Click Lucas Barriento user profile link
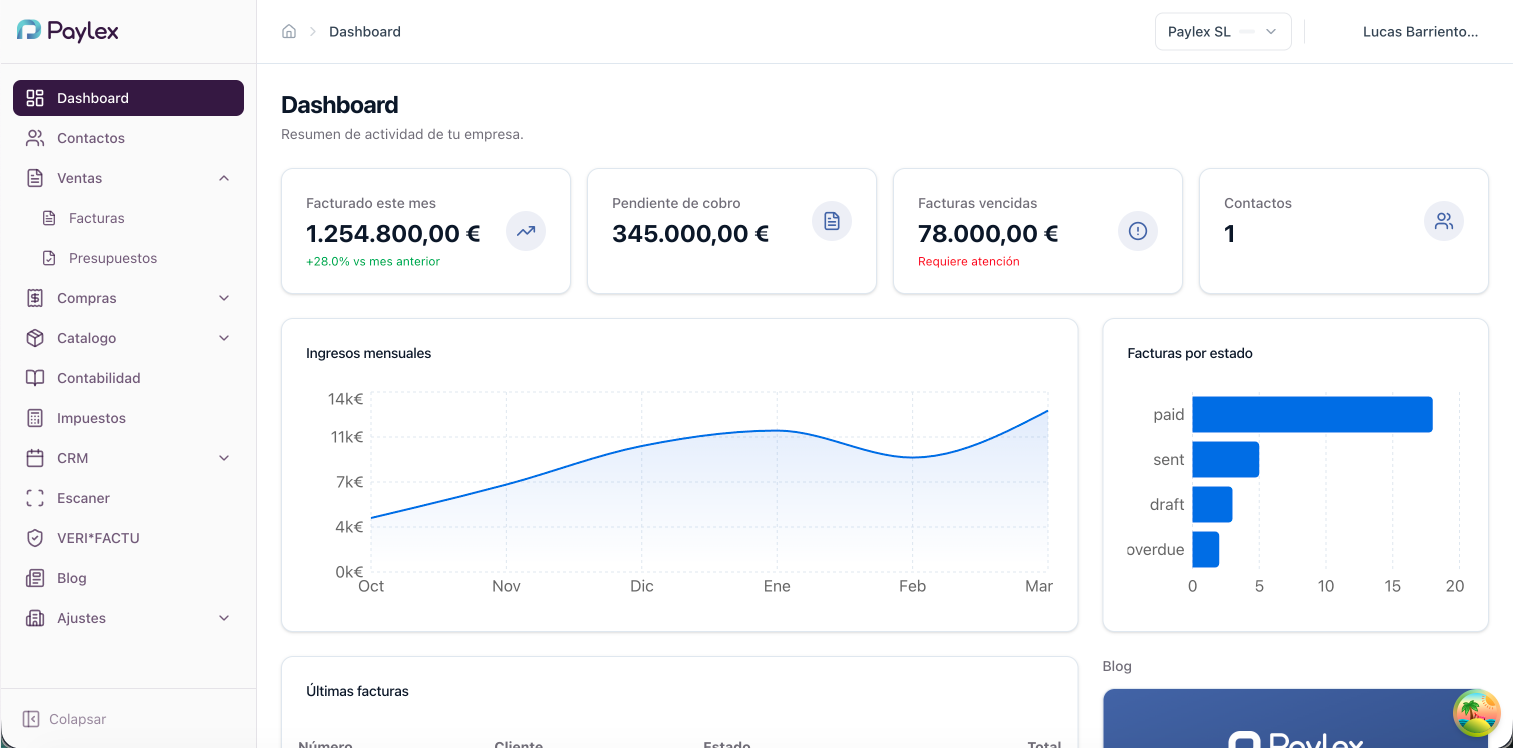The width and height of the screenshot is (1513, 748). 1420,31
